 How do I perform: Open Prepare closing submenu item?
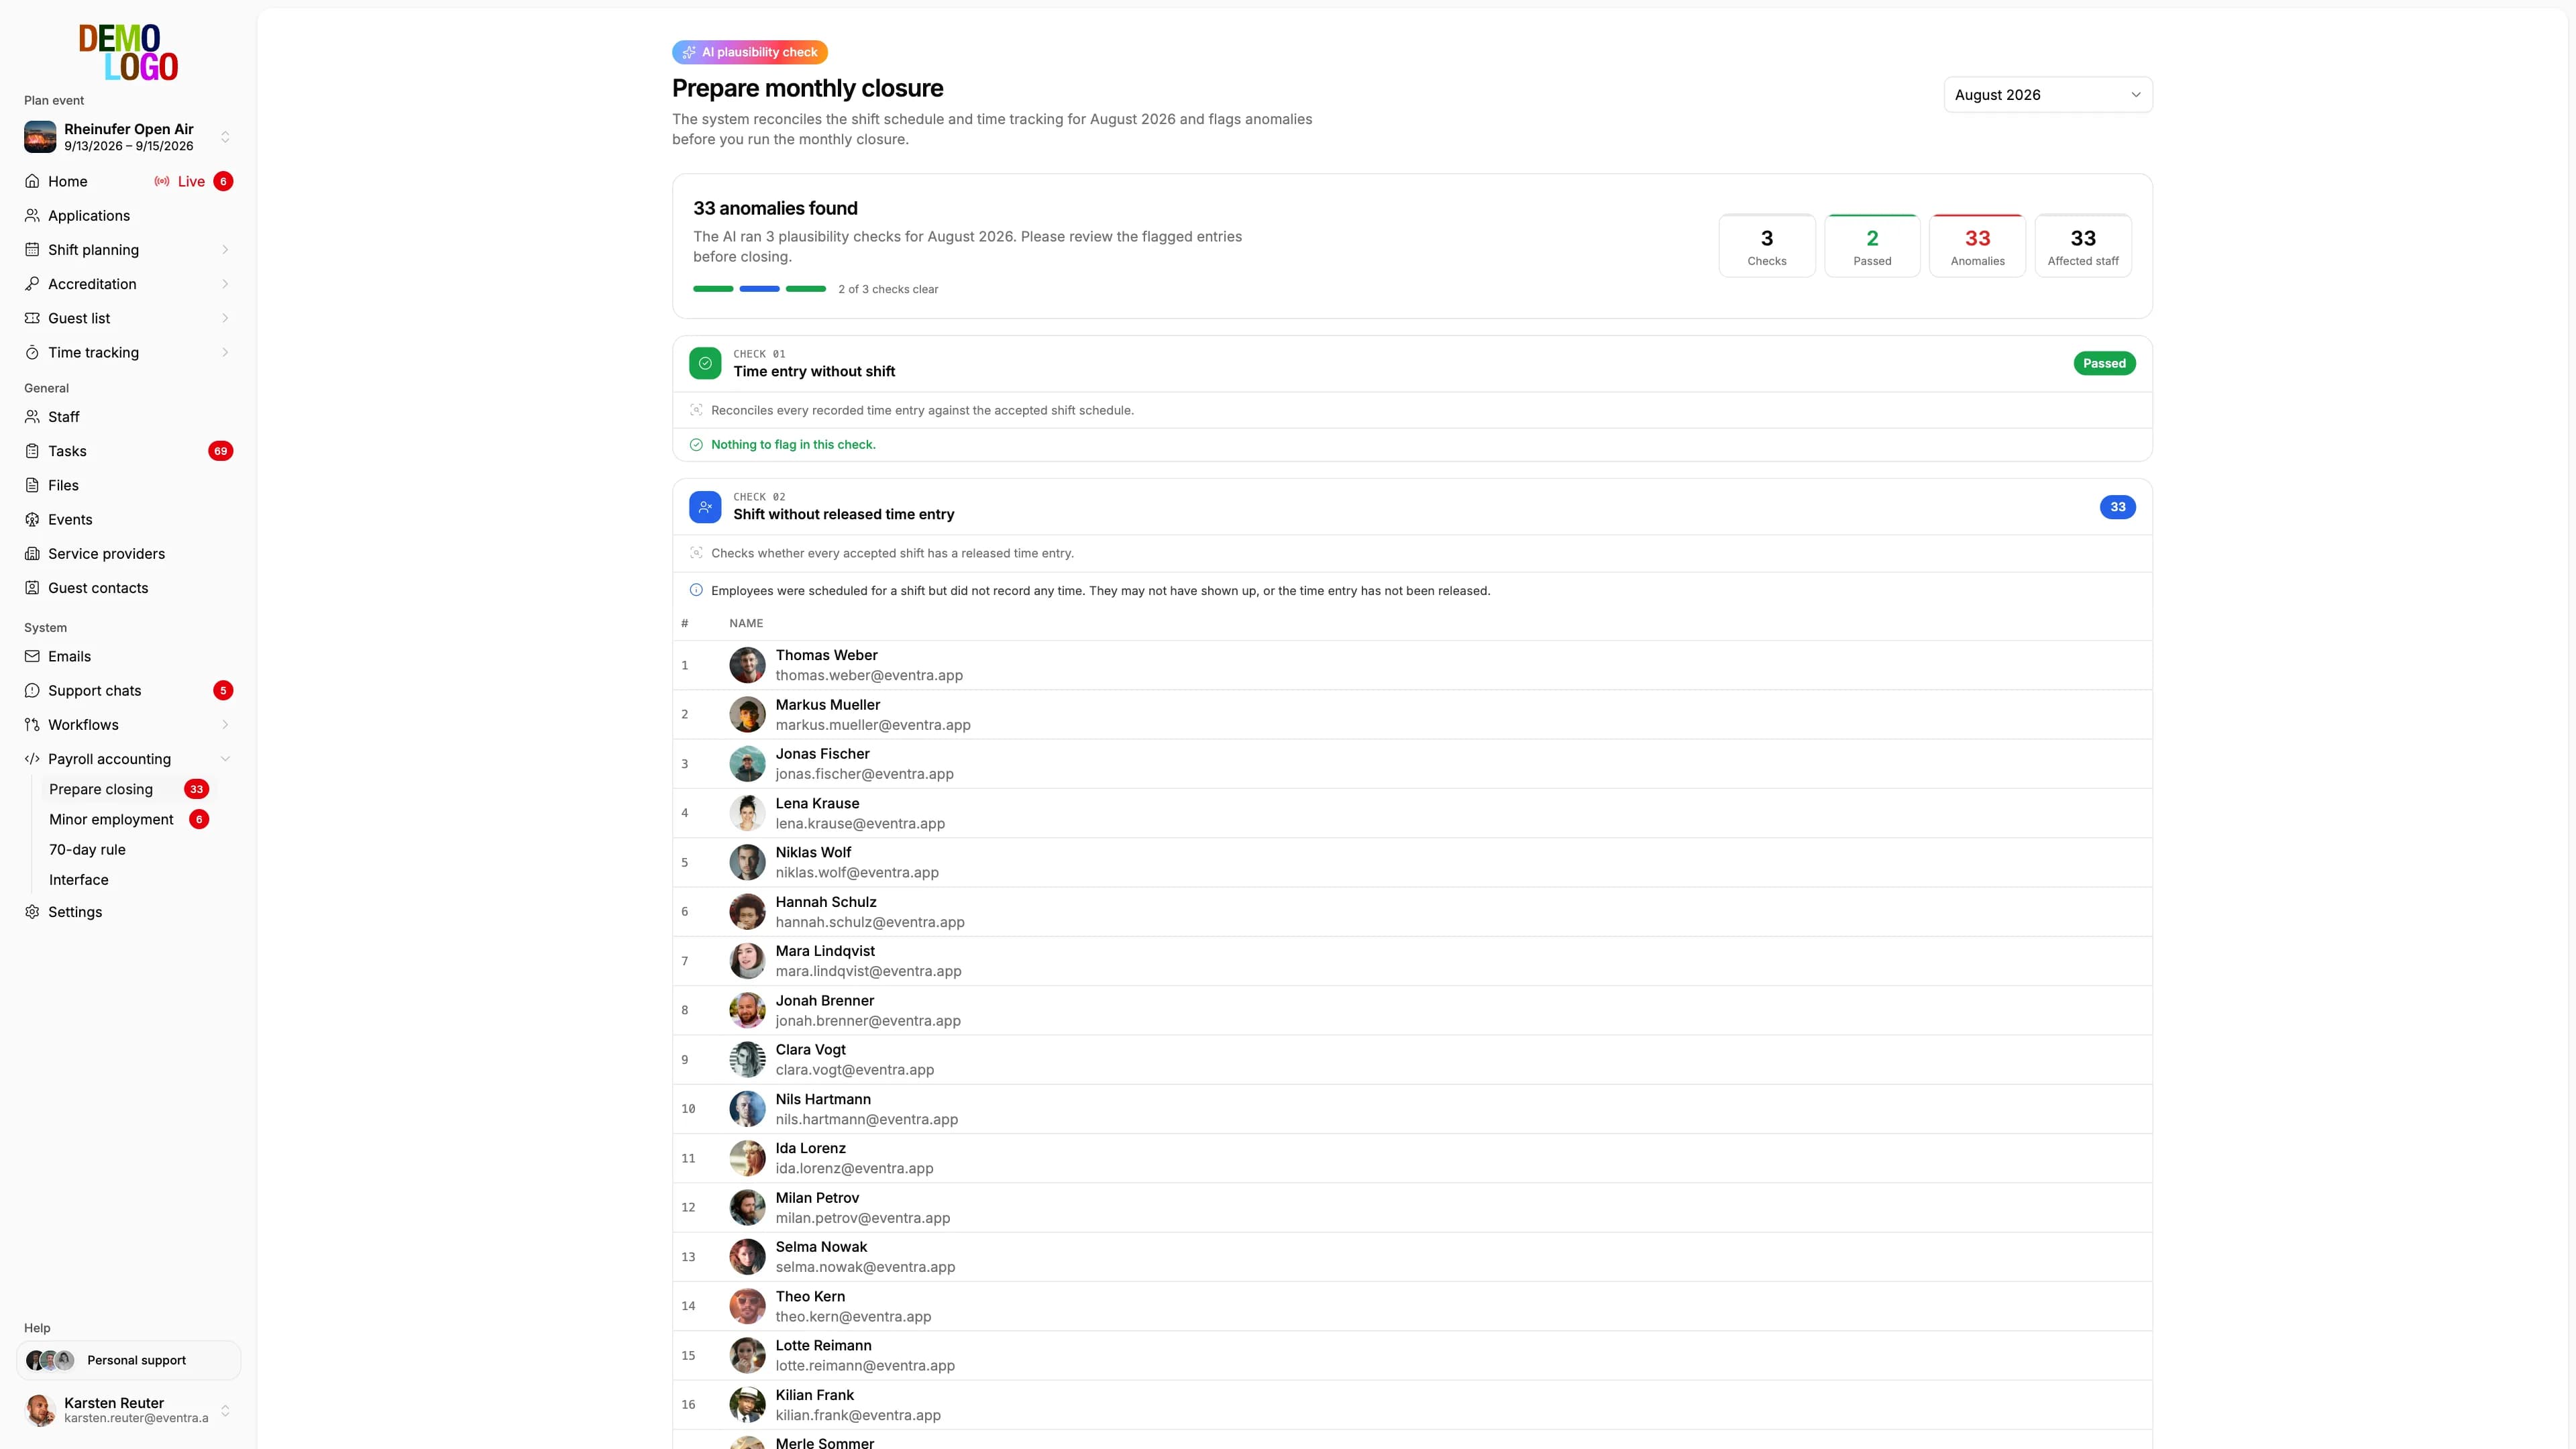pos(128,789)
